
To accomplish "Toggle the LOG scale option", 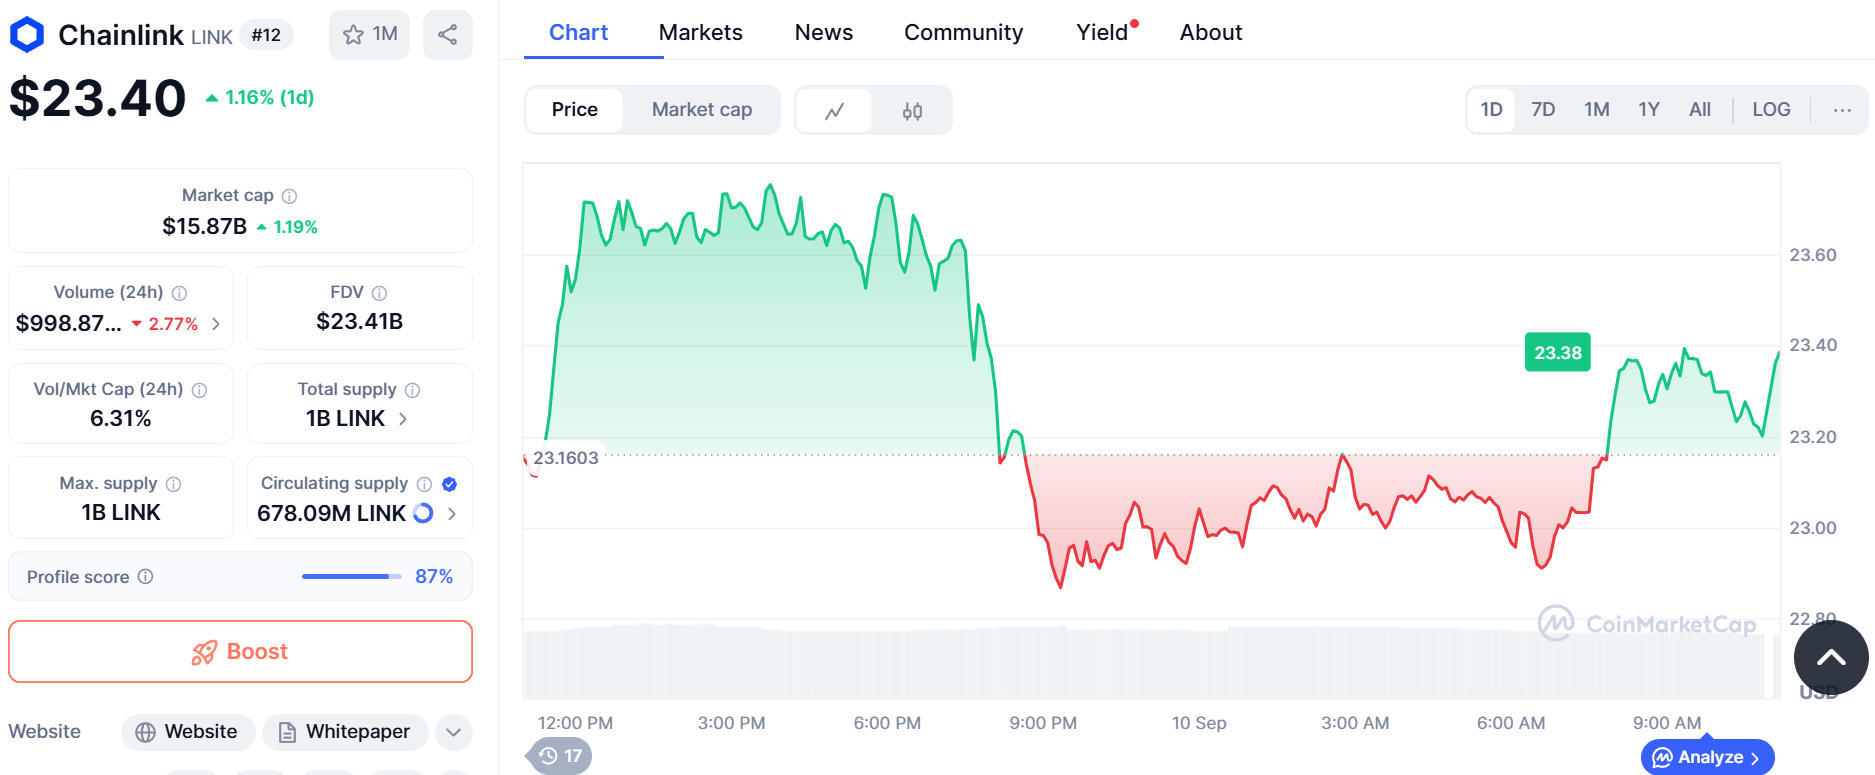I will coord(1770,110).
